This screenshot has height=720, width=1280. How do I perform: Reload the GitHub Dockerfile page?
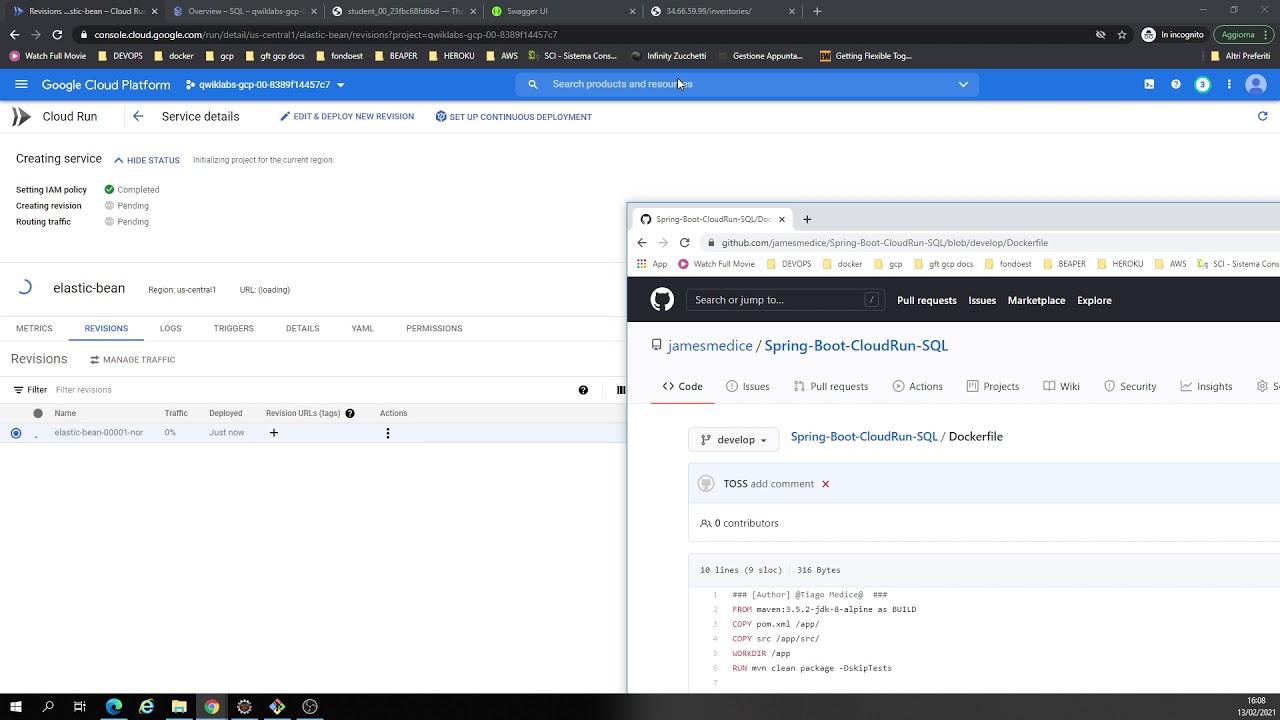click(684, 243)
